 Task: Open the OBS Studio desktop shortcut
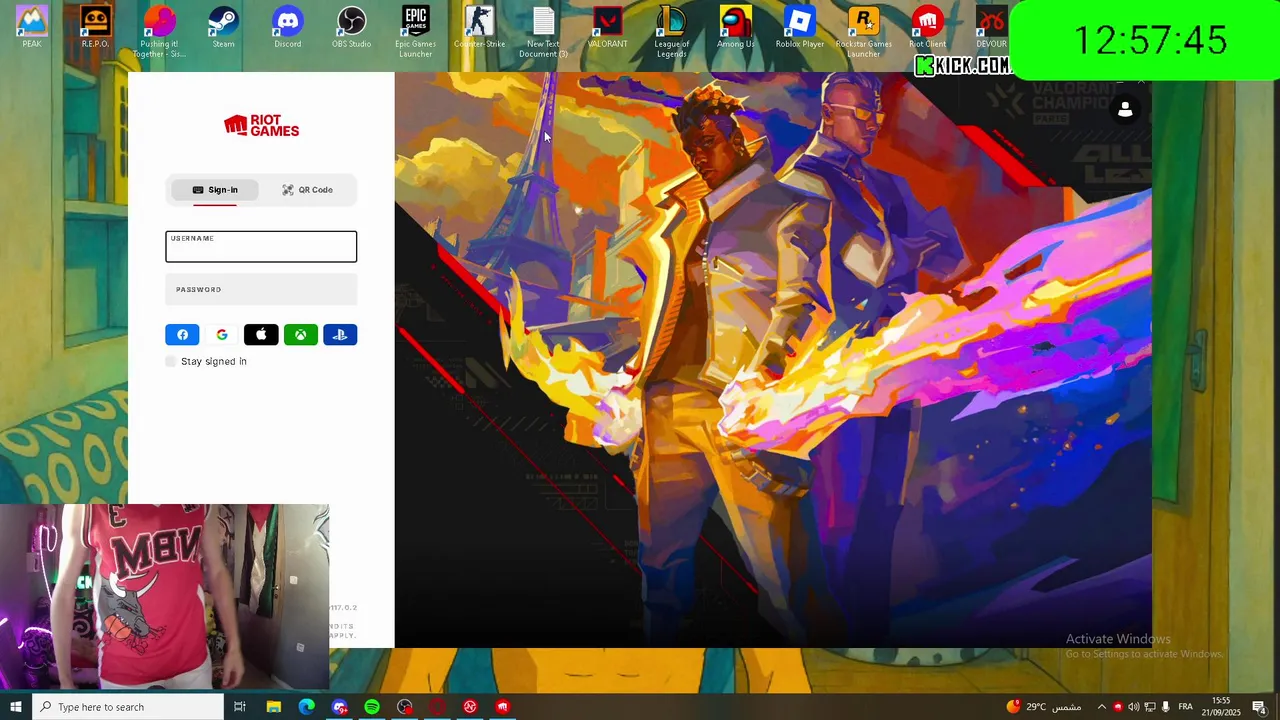(352, 28)
